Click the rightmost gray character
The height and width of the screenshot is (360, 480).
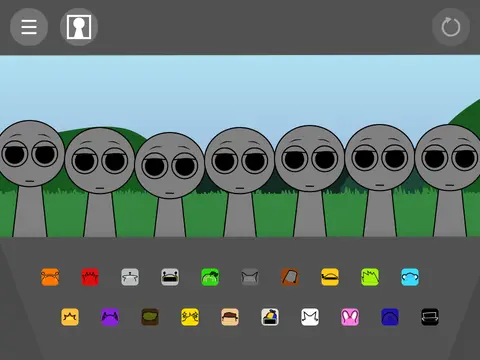(448, 180)
